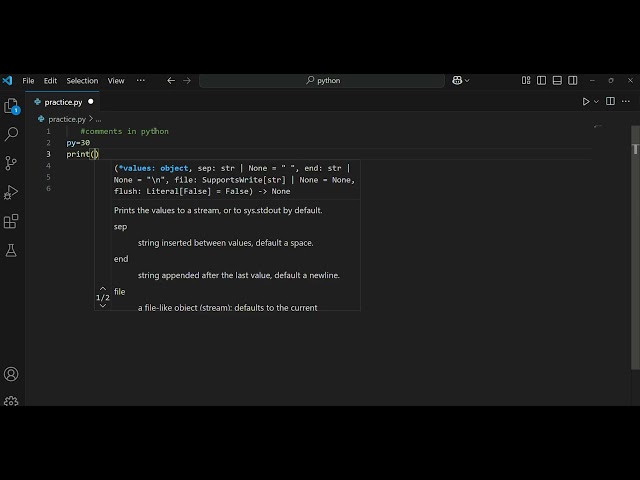Open the Accounts menu
Image resolution: width=640 pixels, height=480 pixels.
pos(11,374)
